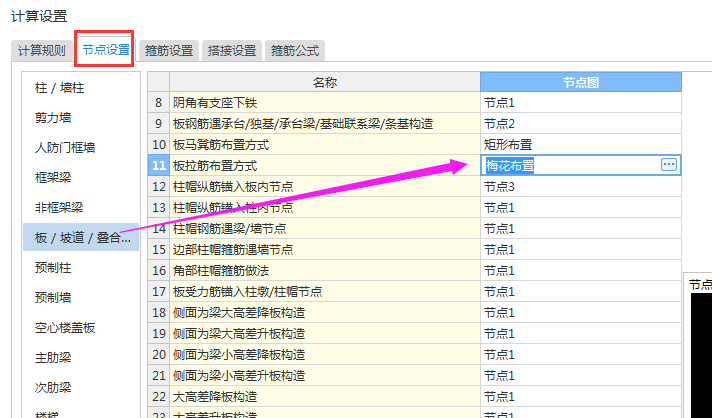Open the 搭接设置 tab
This screenshot has height=418, width=712.
[x=232, y=50]
